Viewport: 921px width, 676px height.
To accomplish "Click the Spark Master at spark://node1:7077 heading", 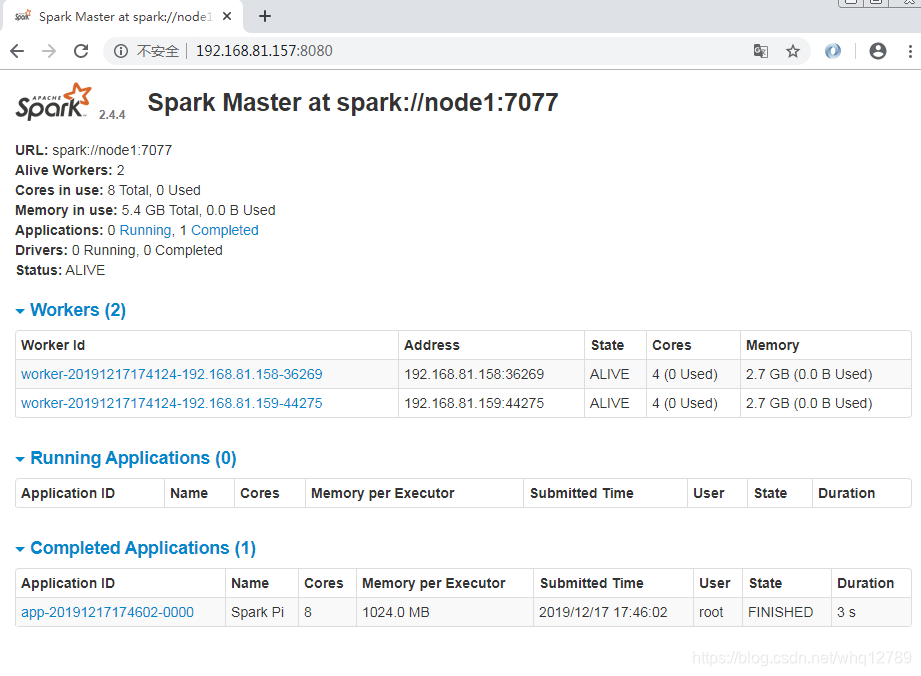I will (x=352, y=103).
